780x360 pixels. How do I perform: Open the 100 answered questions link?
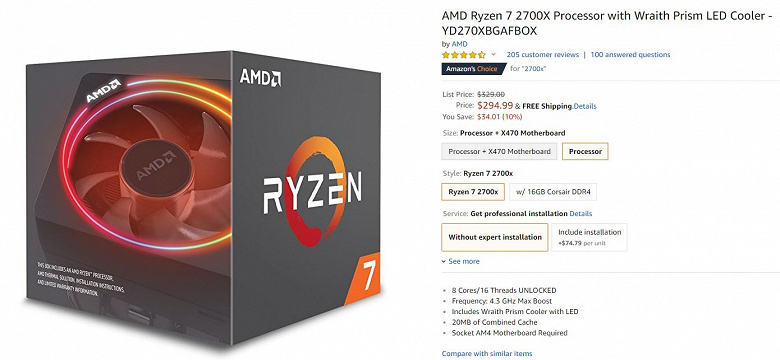[630, 55]
